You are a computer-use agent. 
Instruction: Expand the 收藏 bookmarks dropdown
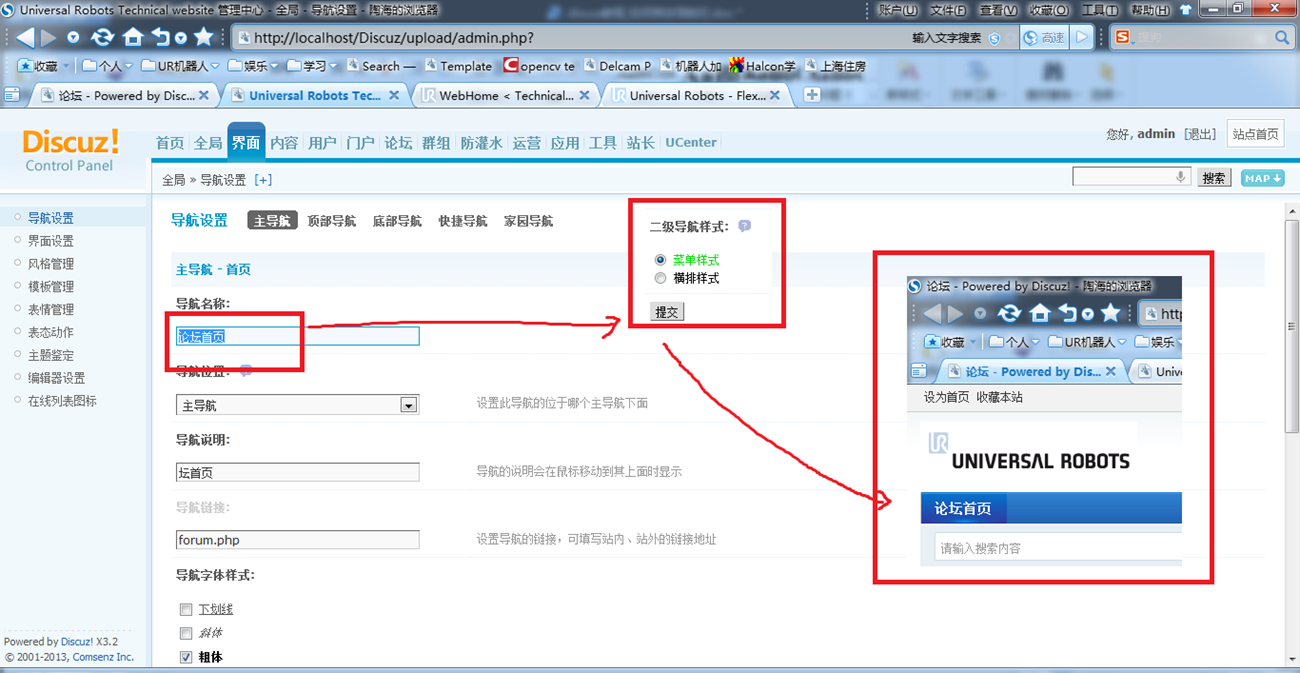67,66
